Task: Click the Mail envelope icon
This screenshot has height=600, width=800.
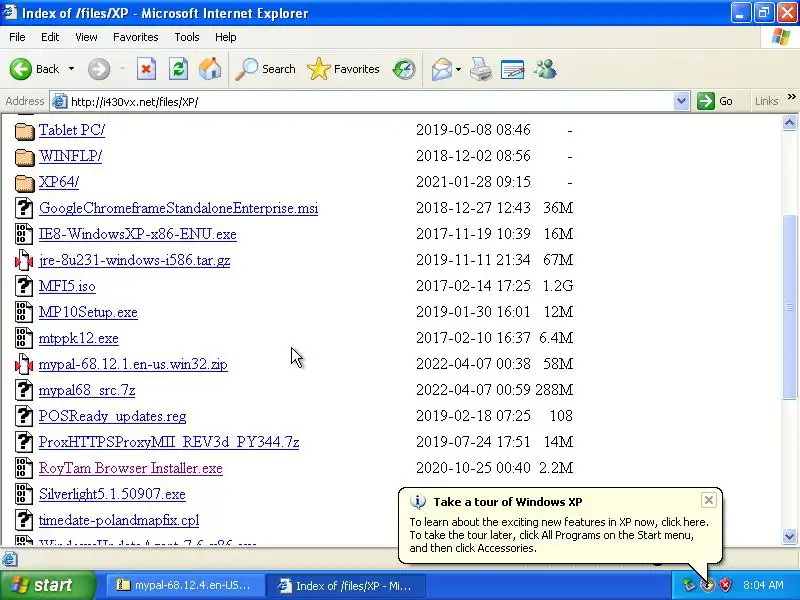Action: 442,69
